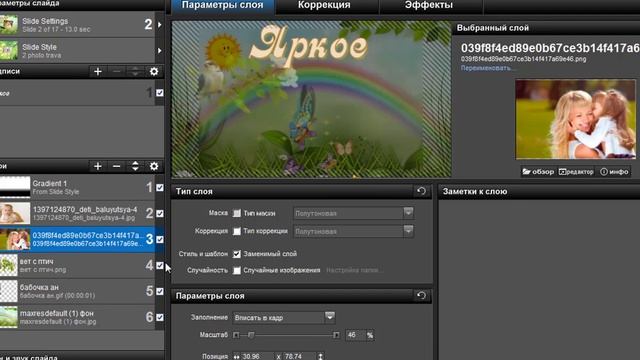Click the Масштаб percent value field
This screenshot has width=640, height=360.
355,335
